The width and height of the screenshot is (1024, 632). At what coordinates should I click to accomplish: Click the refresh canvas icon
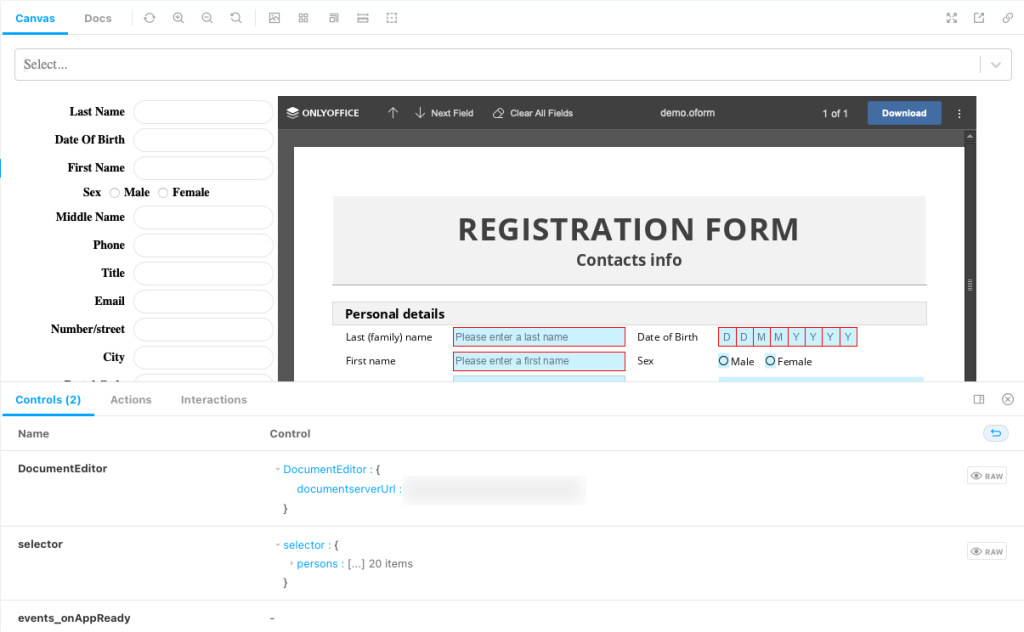coord(149,17)
